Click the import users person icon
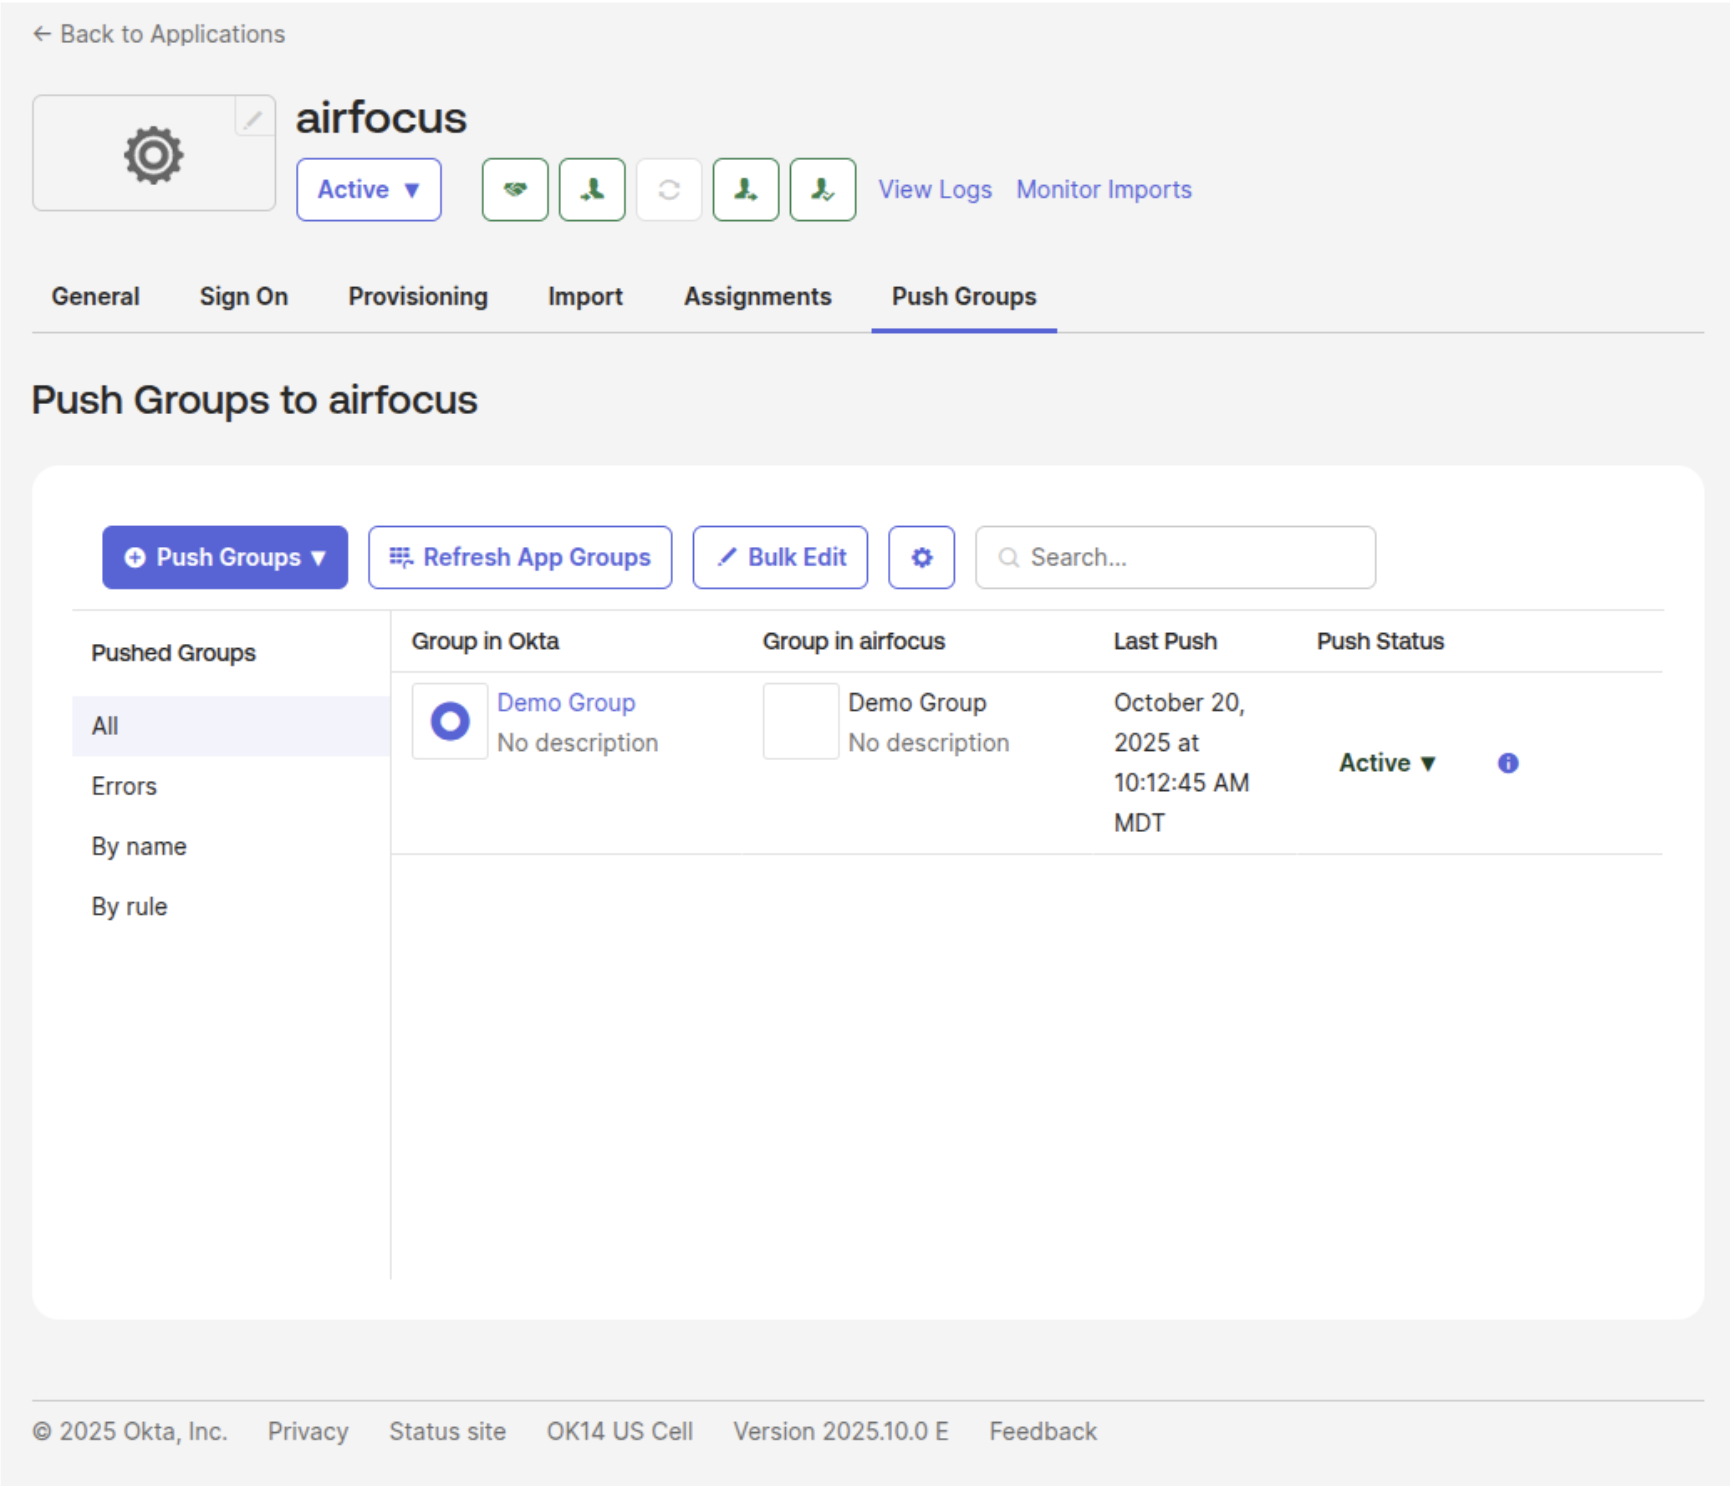 tap(592, 189)
